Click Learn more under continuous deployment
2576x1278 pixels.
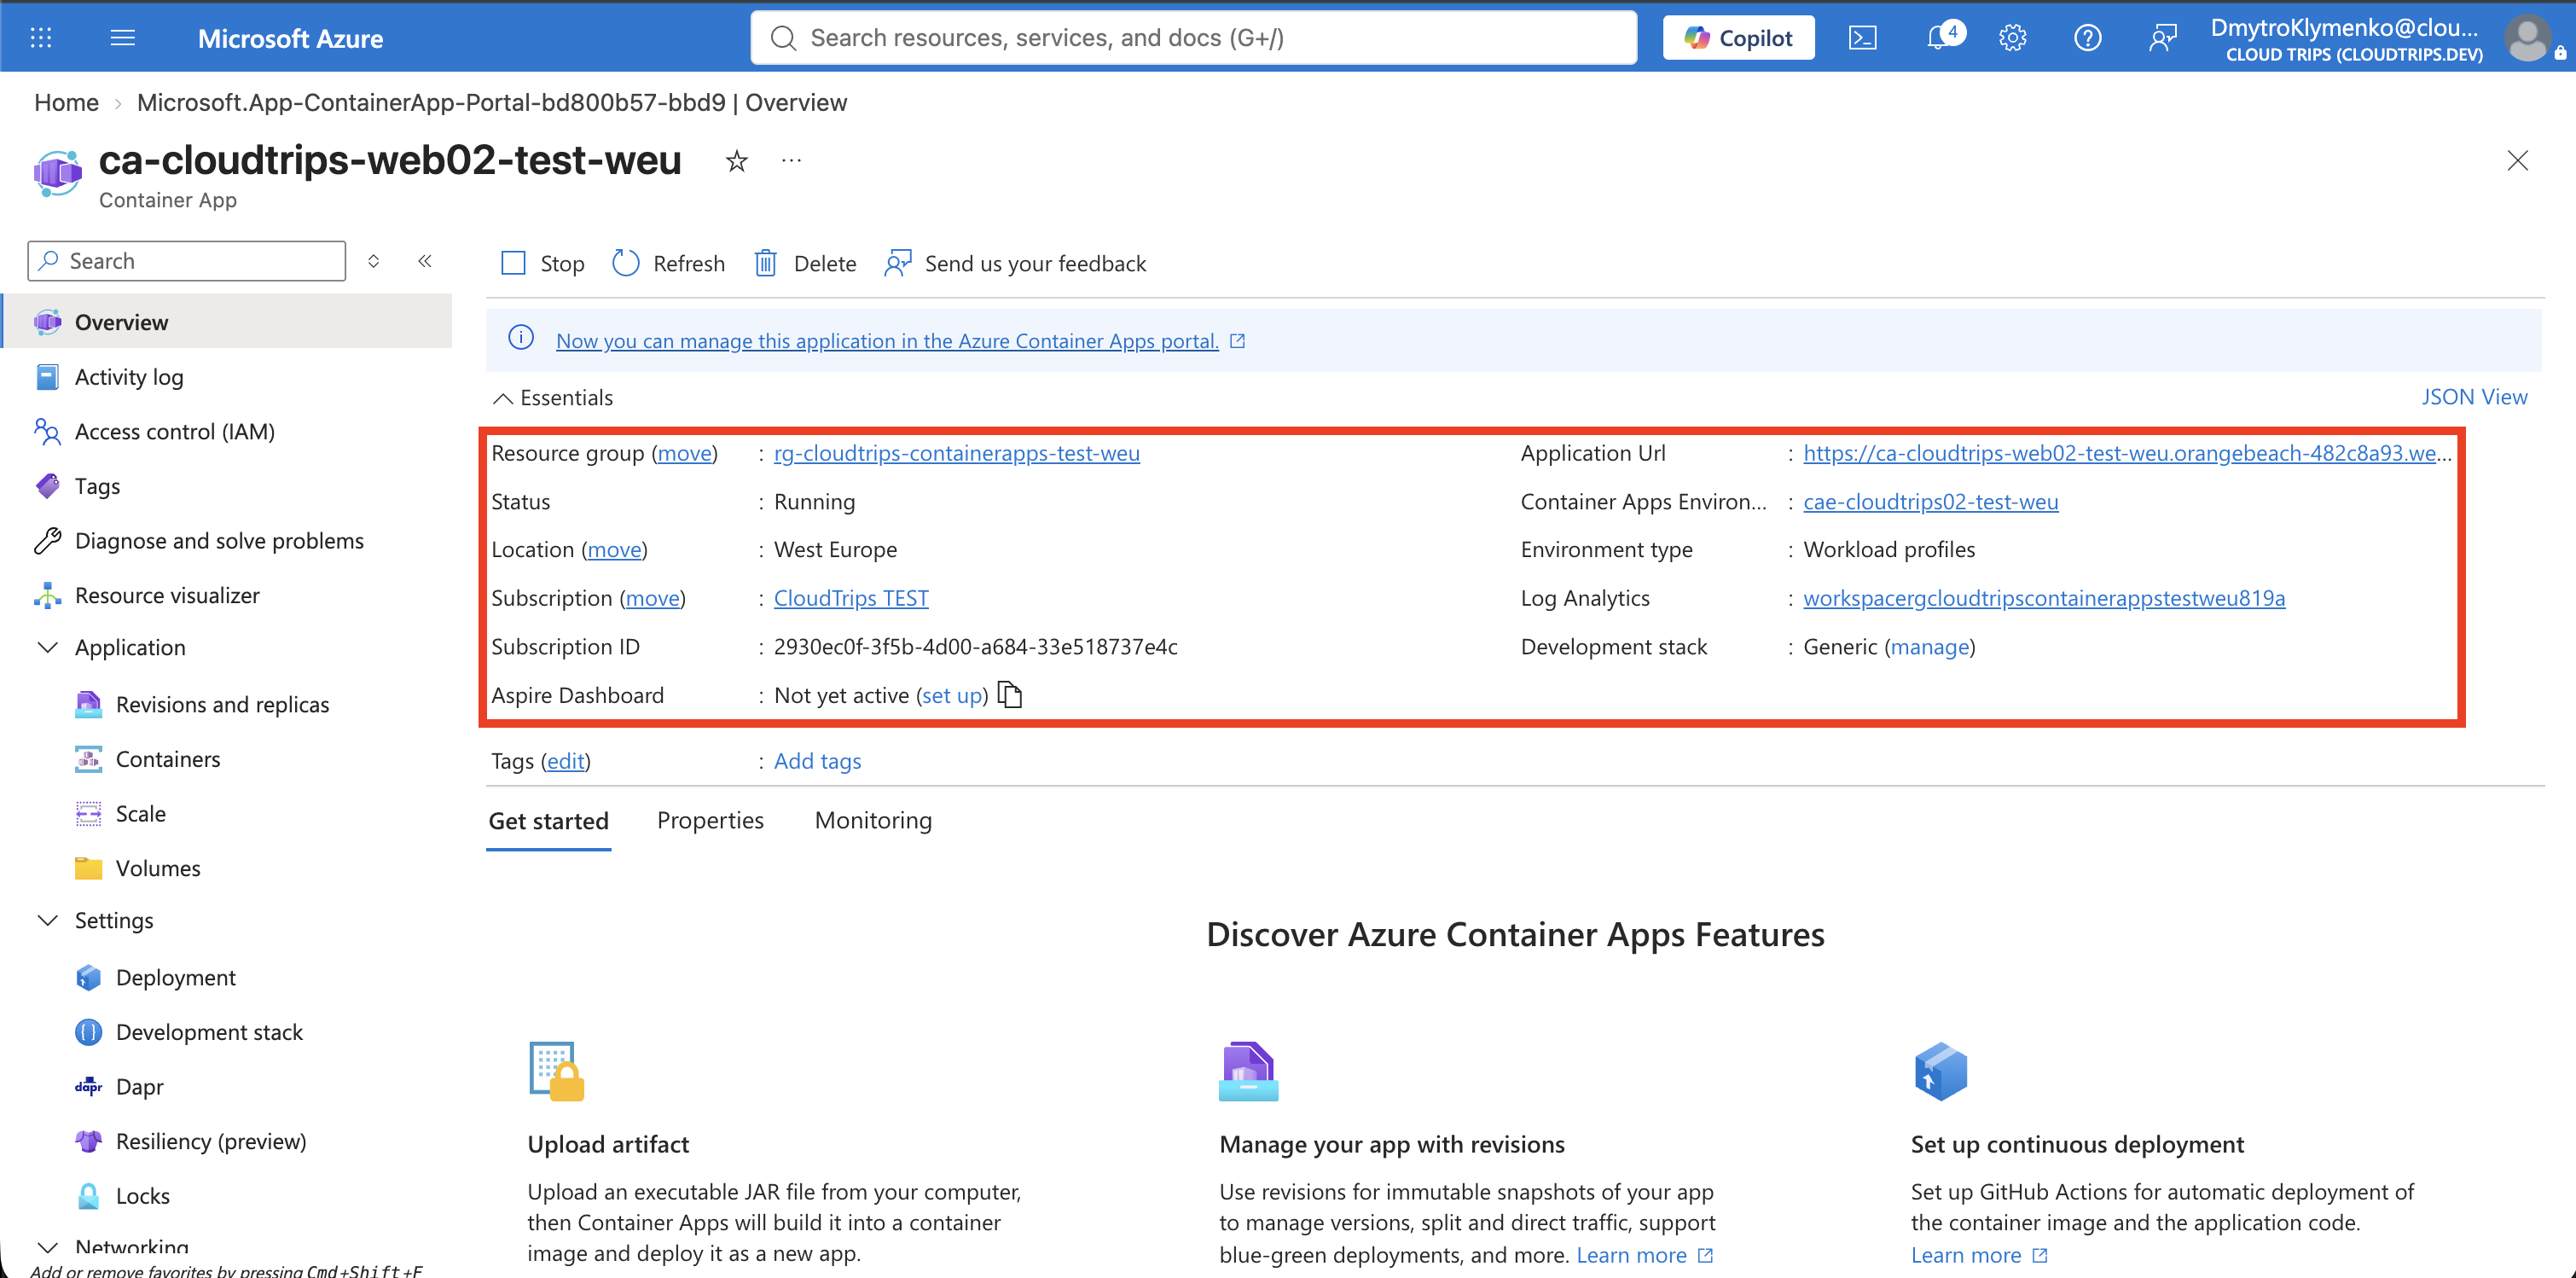pos(1979,1255)
